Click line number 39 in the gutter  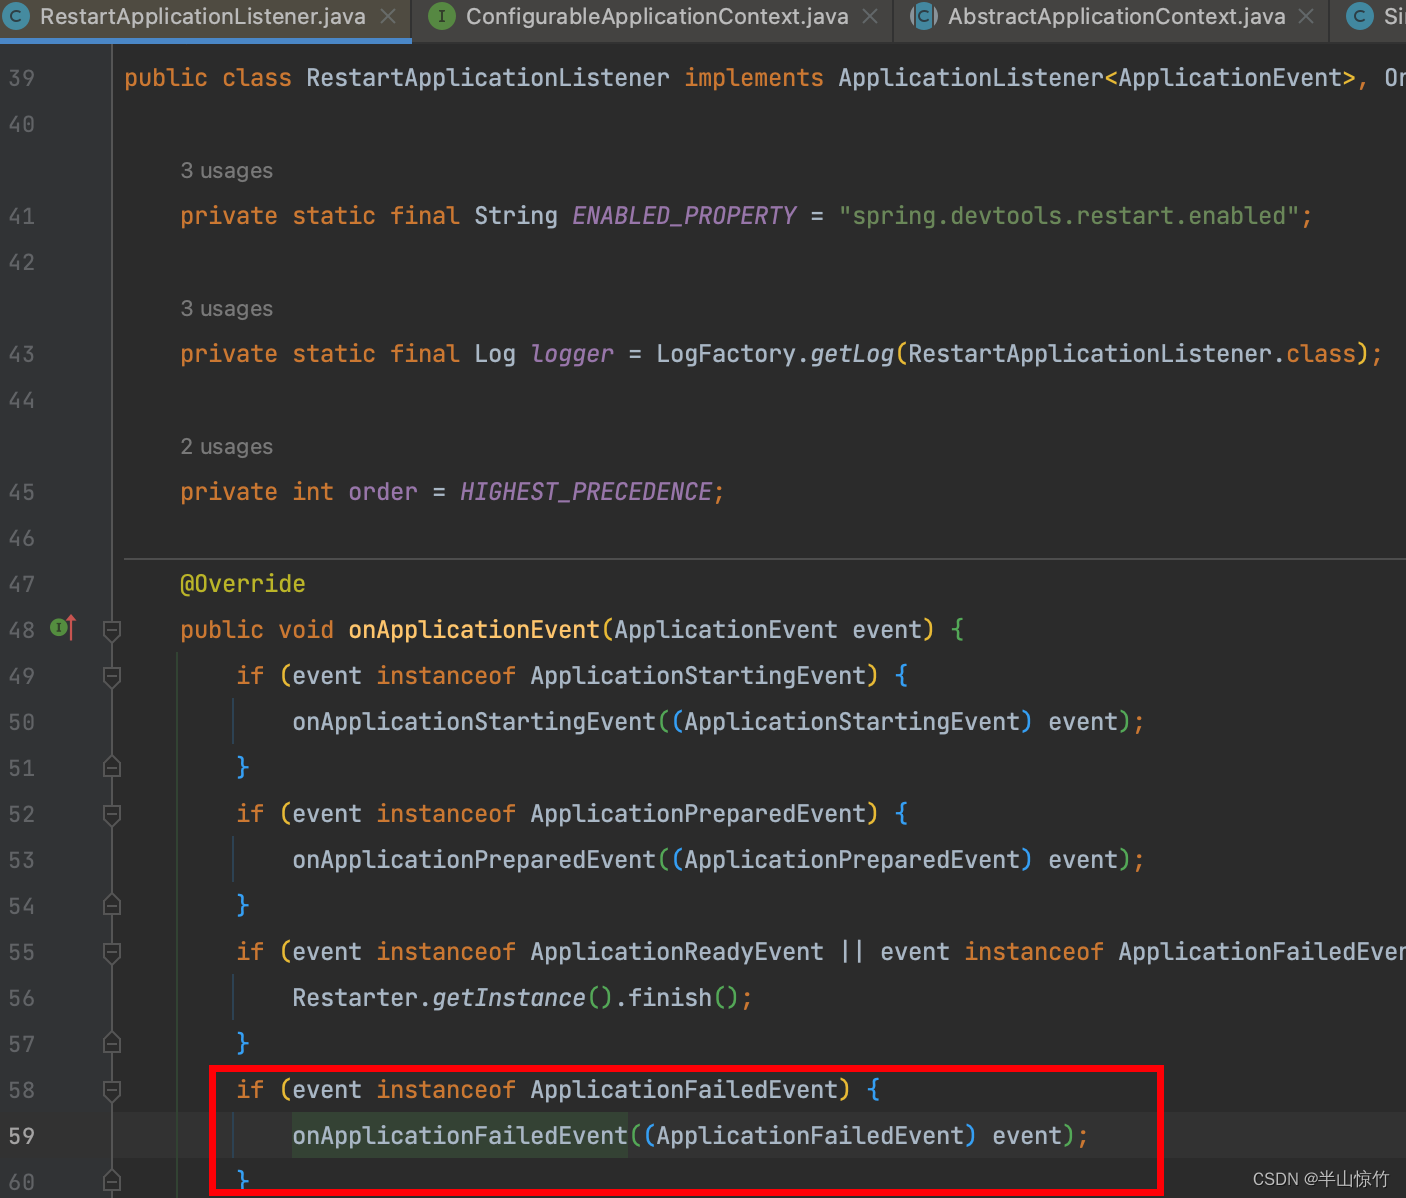[x=22, y=78]
